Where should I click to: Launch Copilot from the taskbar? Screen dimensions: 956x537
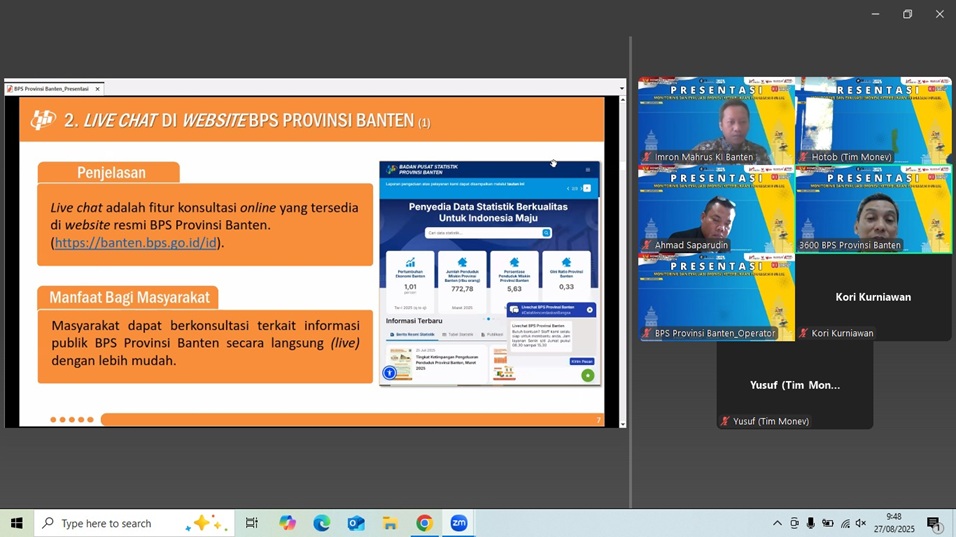pos(287,523)
